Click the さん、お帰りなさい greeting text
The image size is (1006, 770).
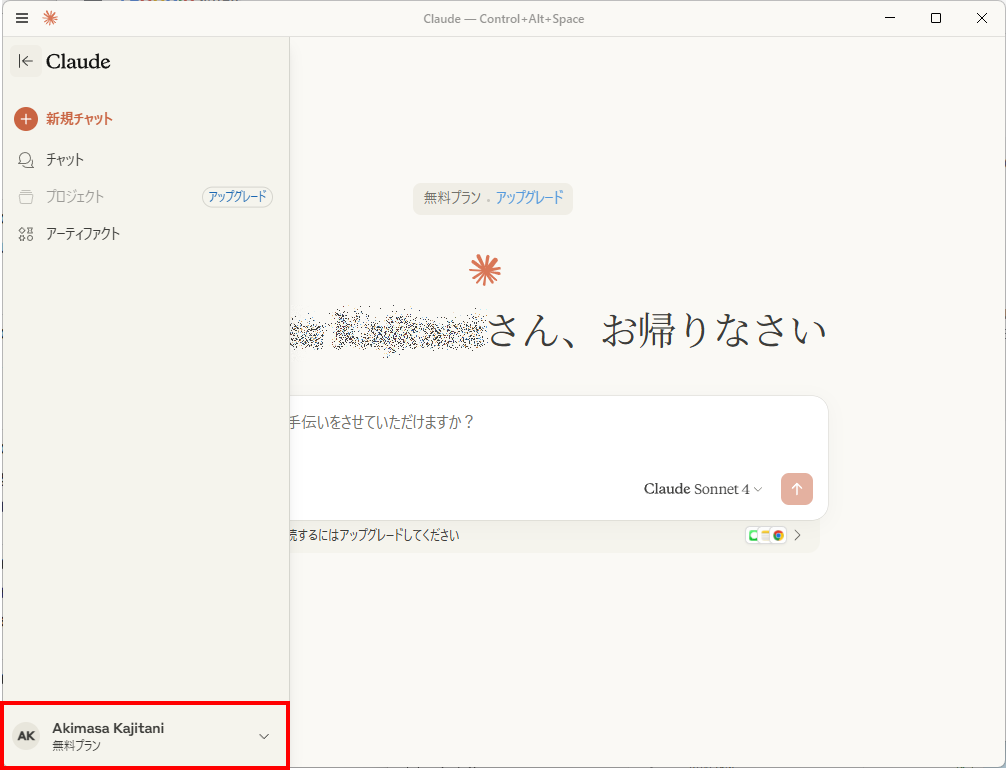(x=657, y=330)
